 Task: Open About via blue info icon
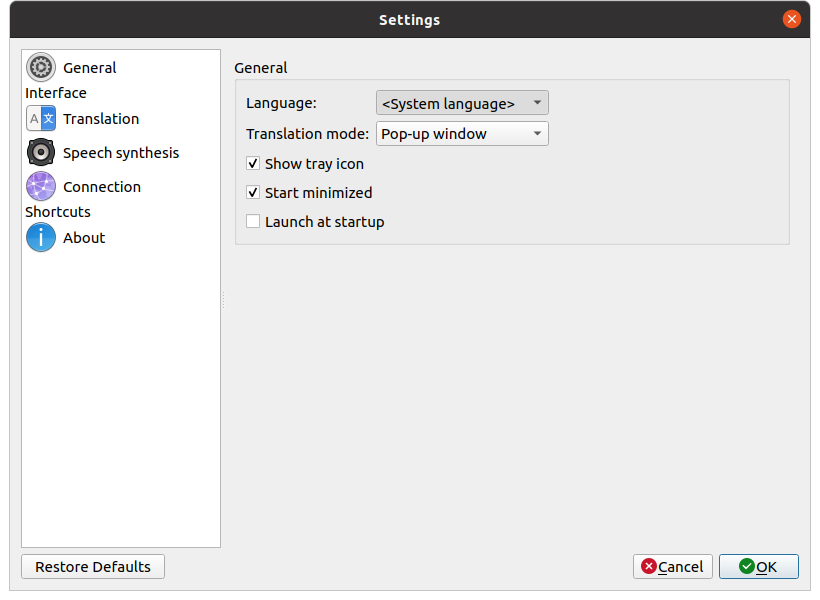(41, 238)
